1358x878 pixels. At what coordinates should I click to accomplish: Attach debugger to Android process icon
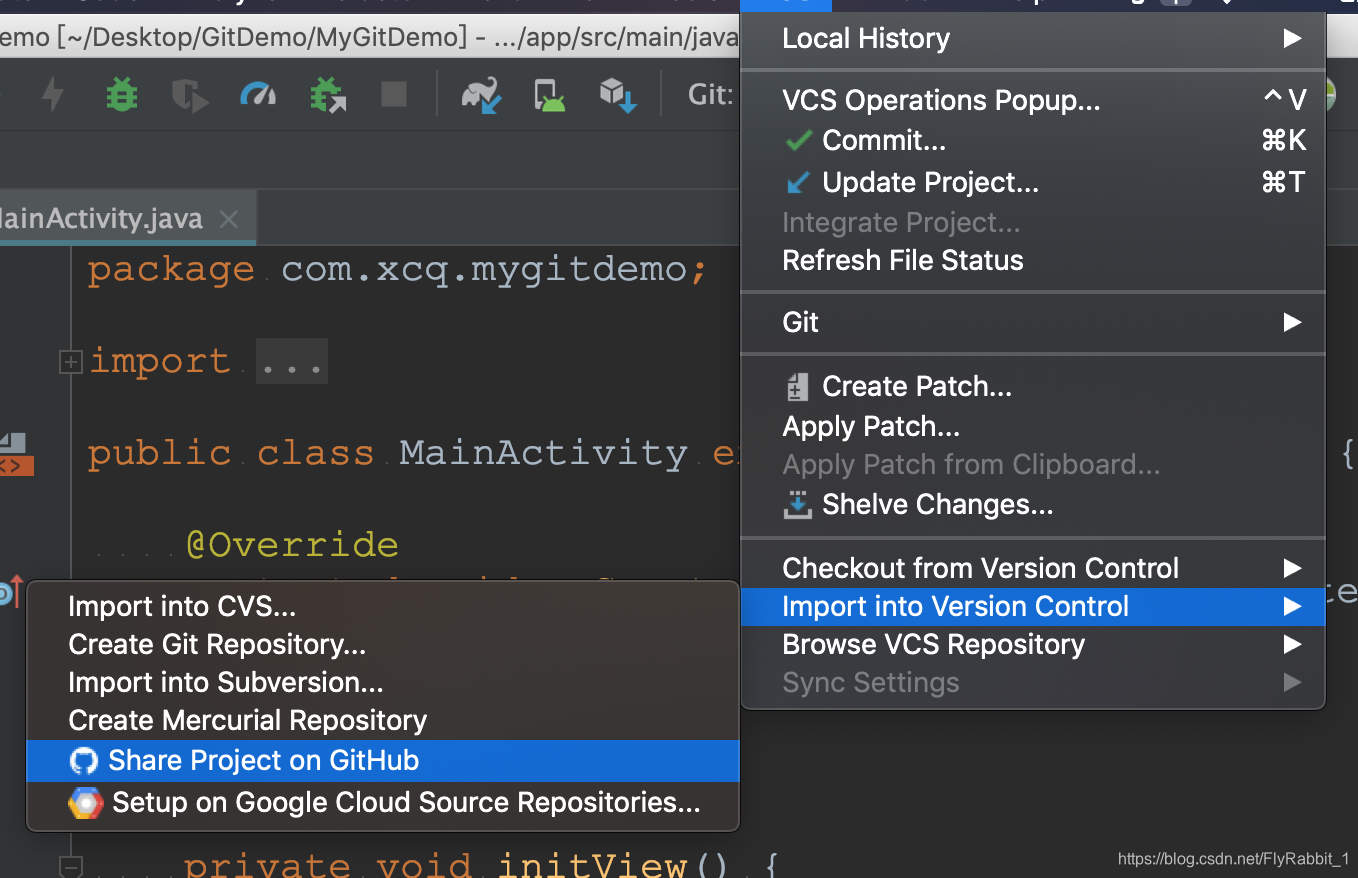click(x=328, y=95)
